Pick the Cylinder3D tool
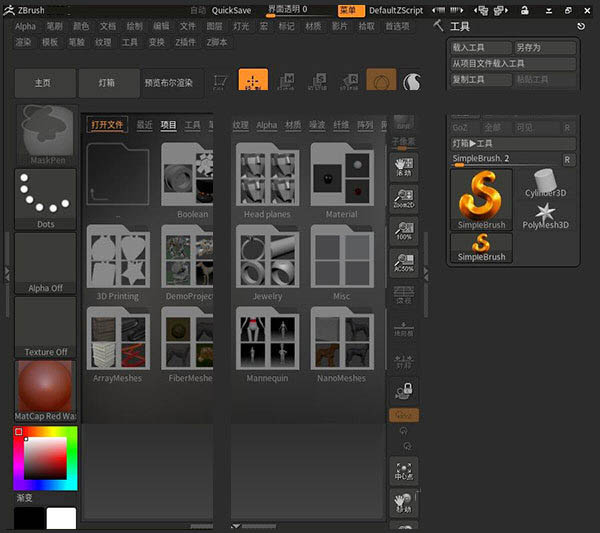This screenshot has height=533, width=600. pyautogui.click(x=546, y=181)
